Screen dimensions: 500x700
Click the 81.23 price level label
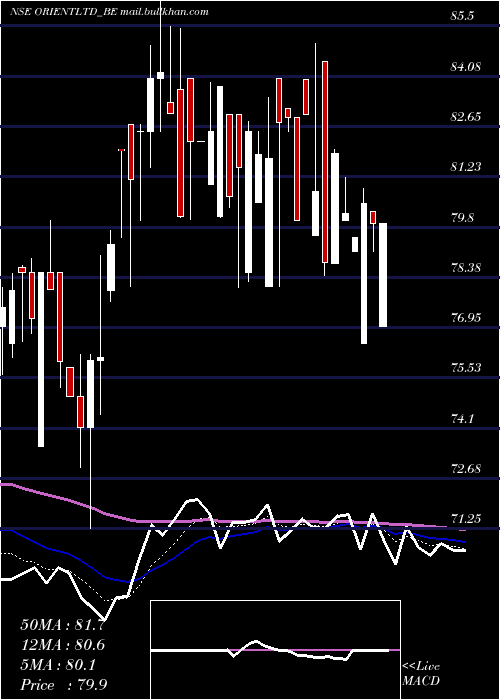click(466, 167)
